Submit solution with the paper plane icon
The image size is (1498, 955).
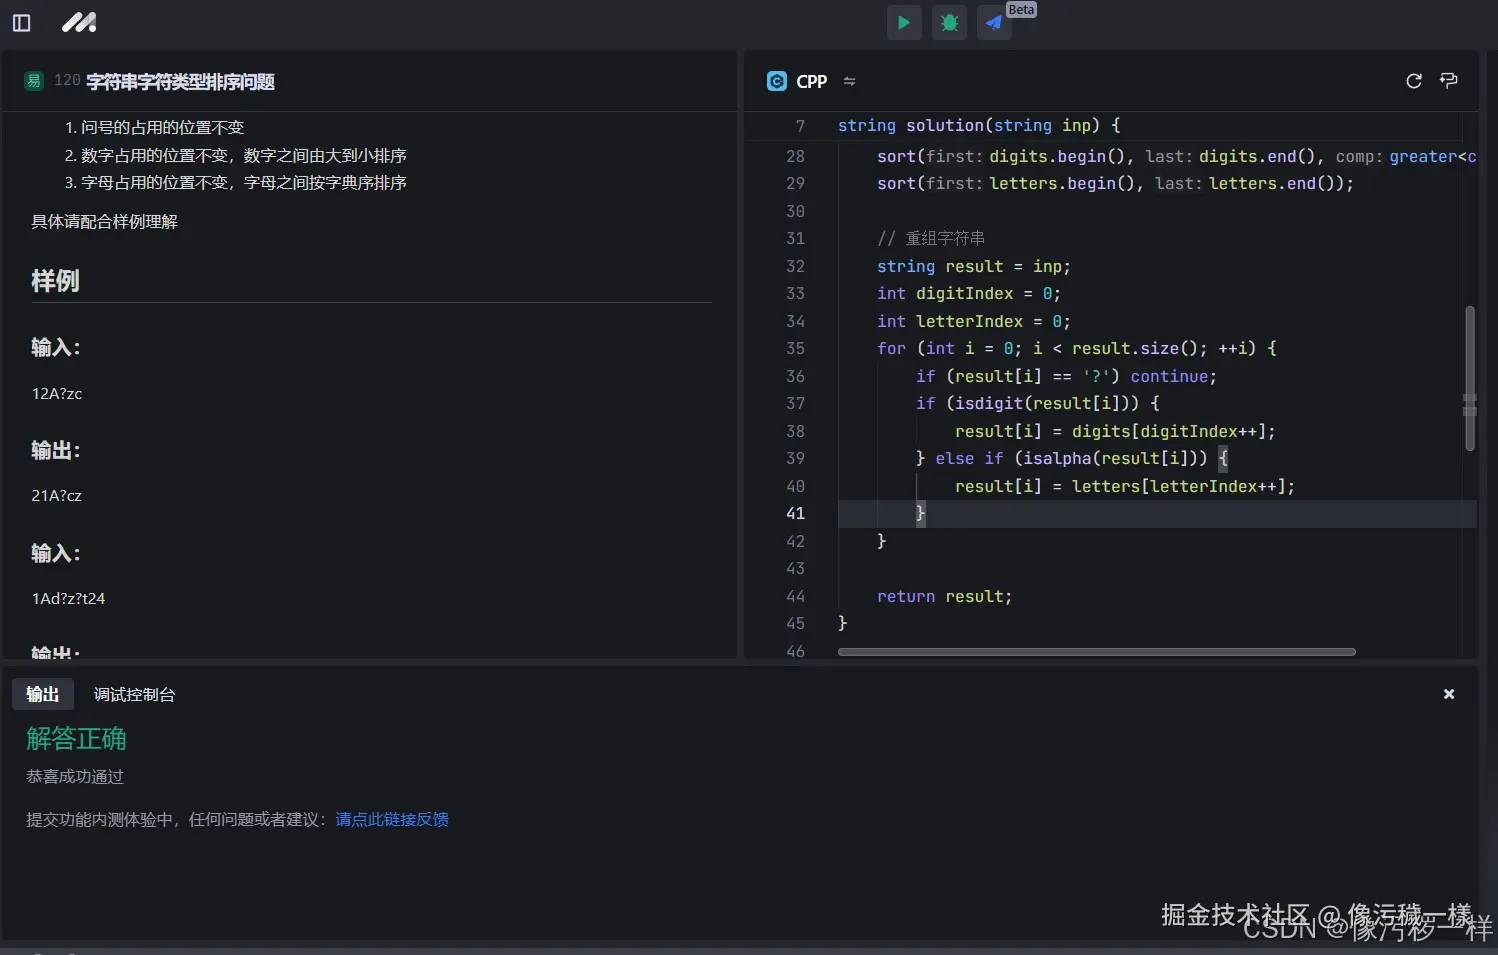(994, 22)
